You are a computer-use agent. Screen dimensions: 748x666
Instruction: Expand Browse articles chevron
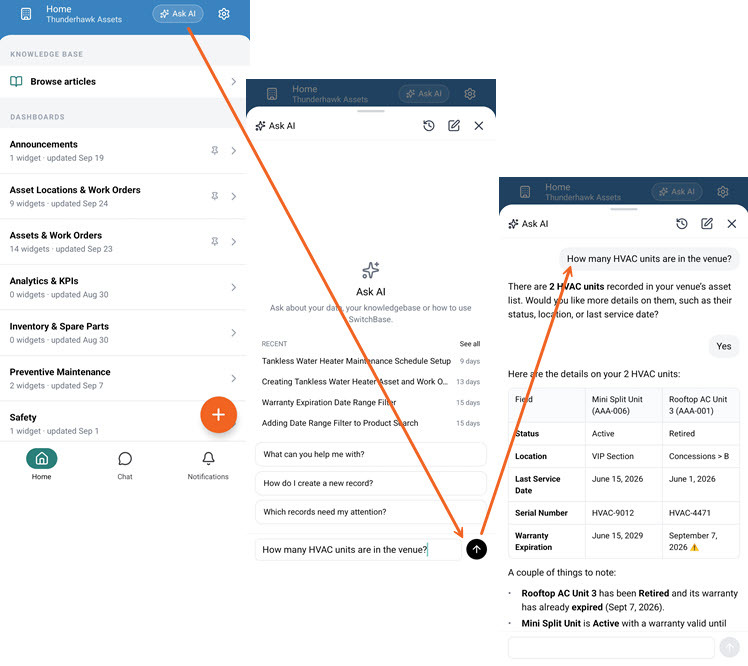tap(234, 82)
